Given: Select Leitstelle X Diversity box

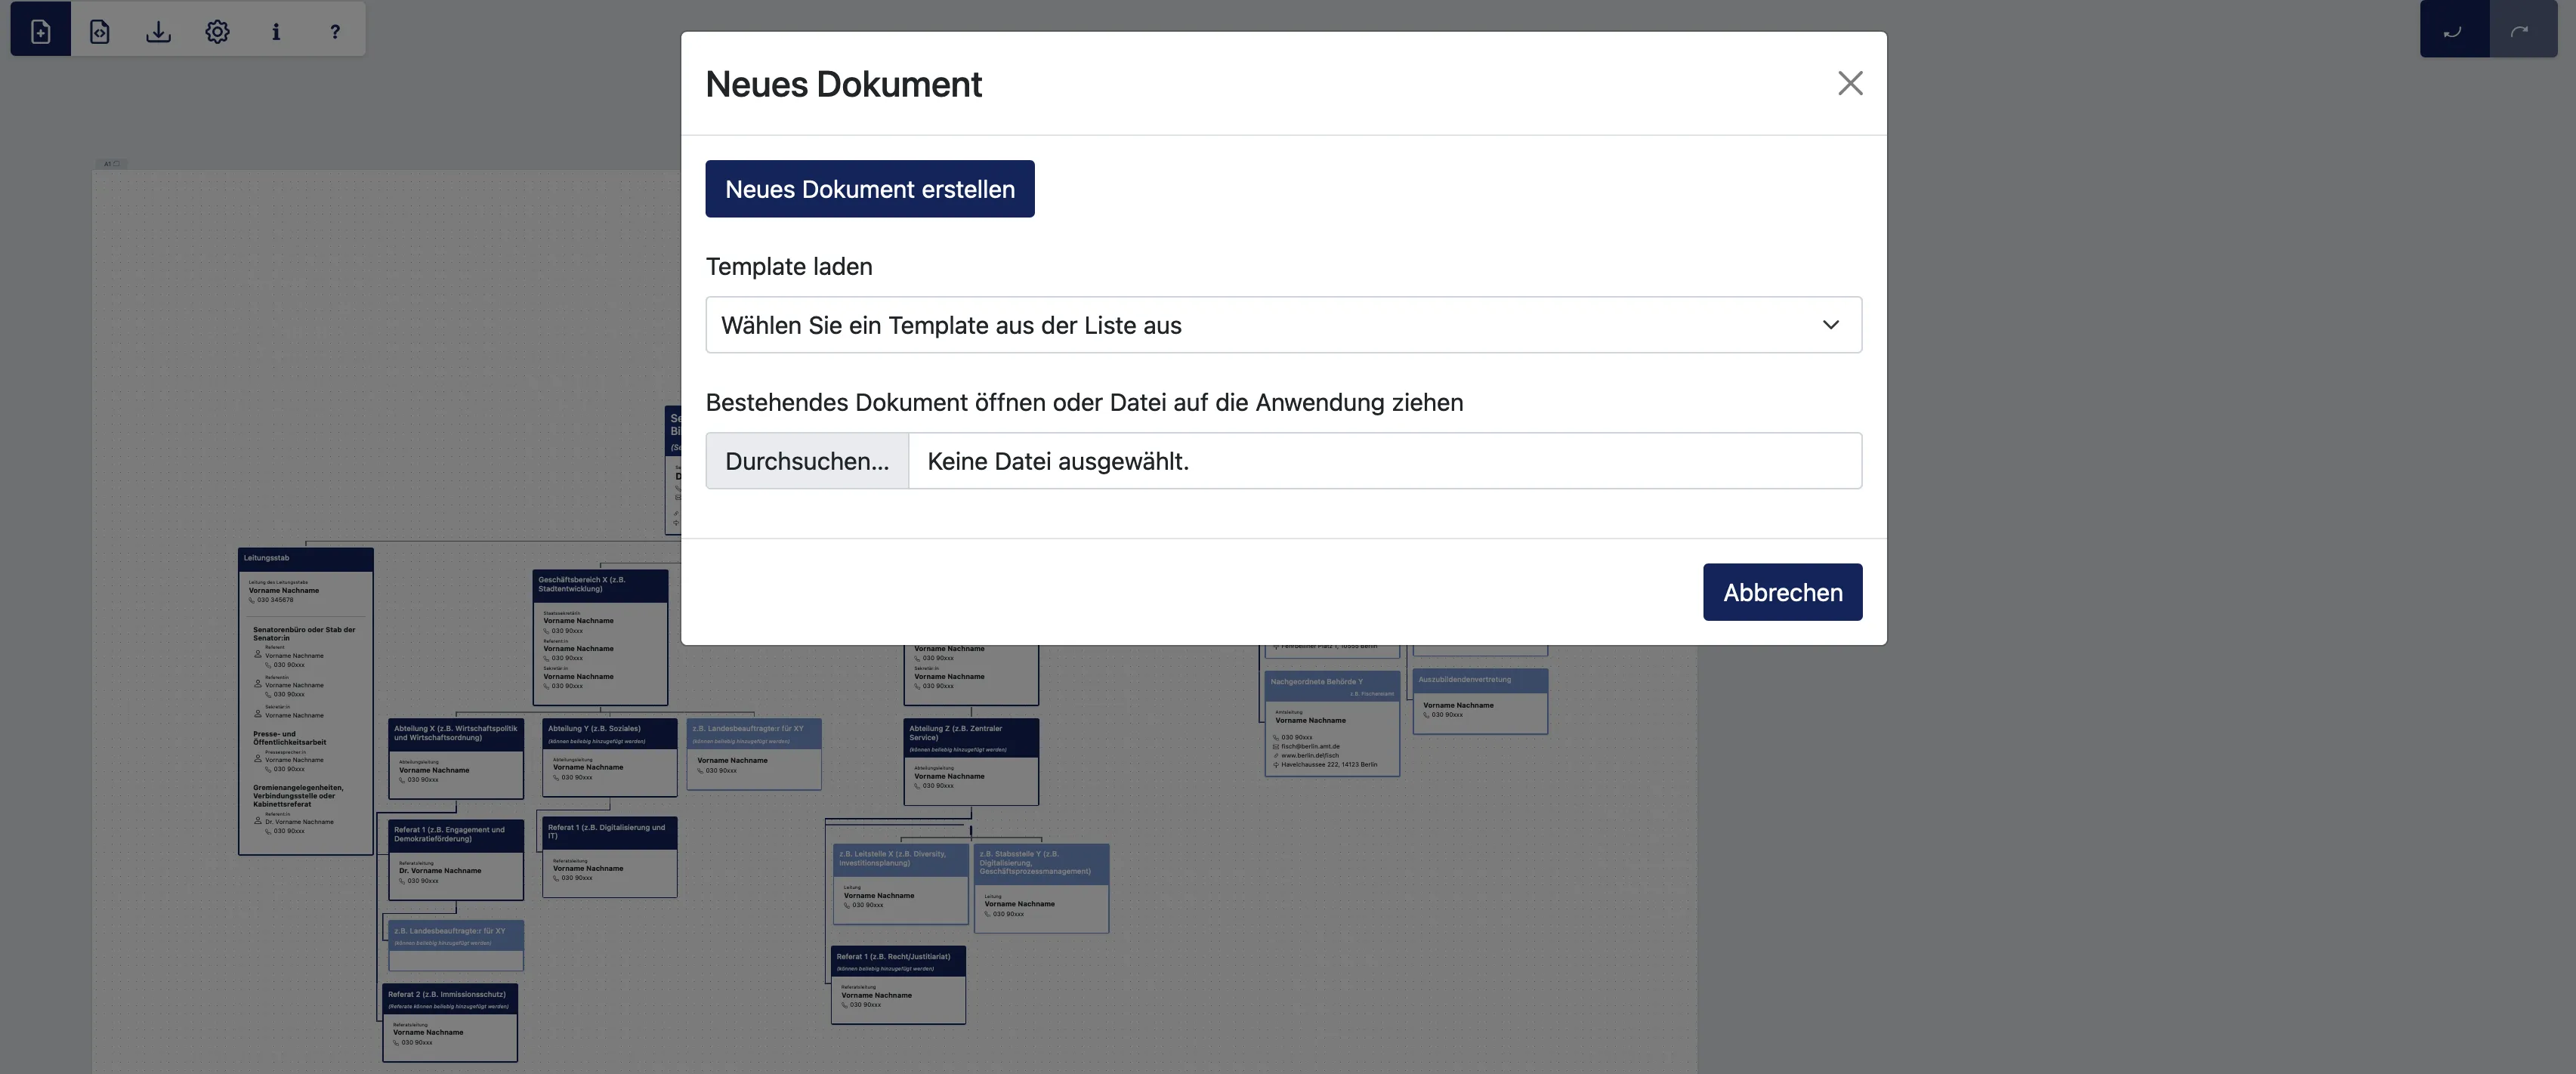Looking at the screenshot, I should tap(901, 884).
